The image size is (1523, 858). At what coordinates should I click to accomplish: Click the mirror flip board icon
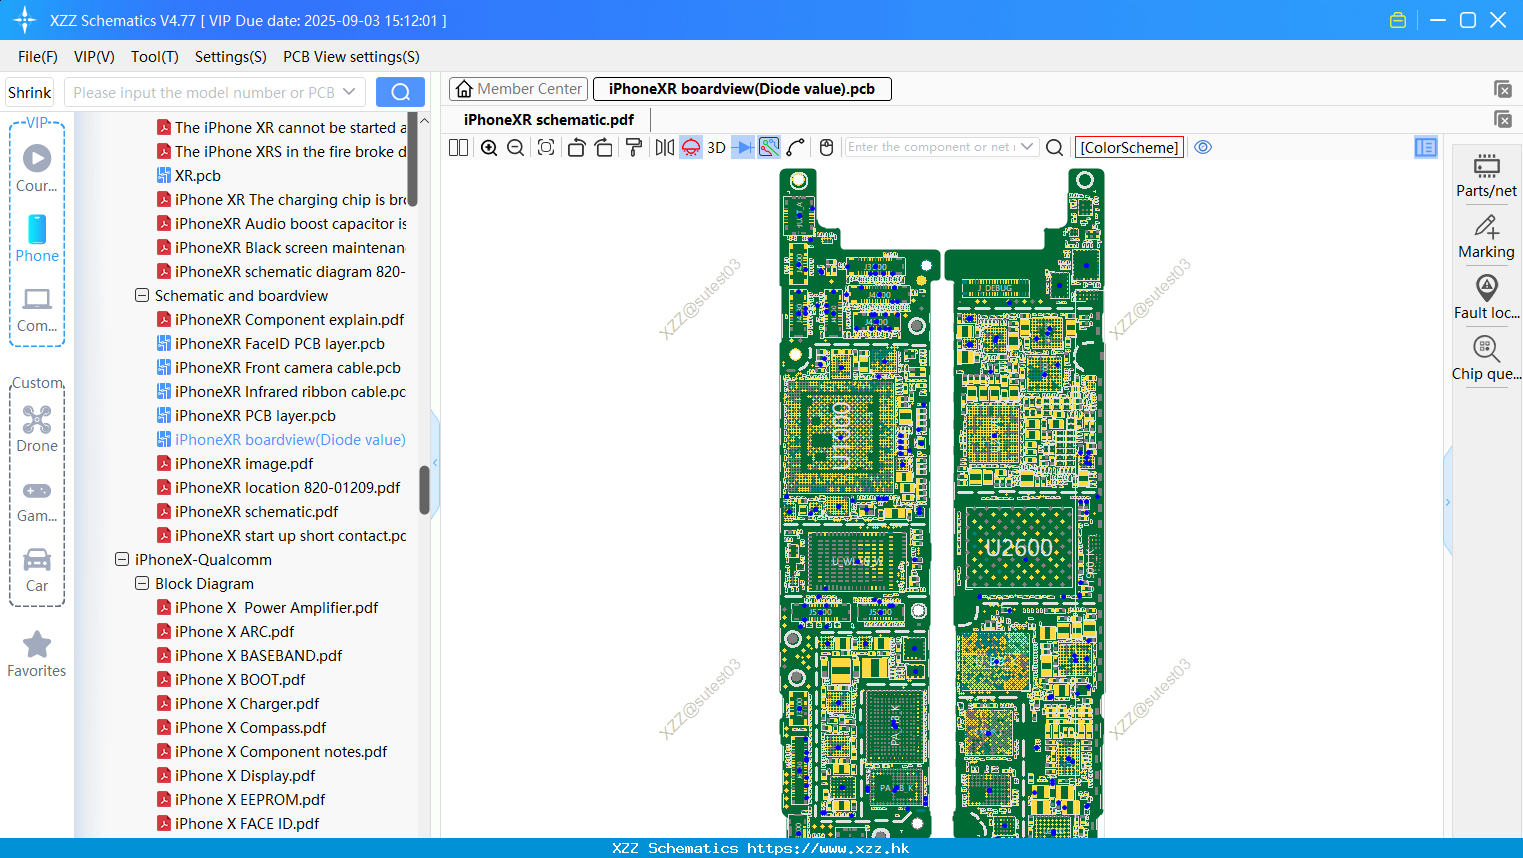click(x=664, y=147)
